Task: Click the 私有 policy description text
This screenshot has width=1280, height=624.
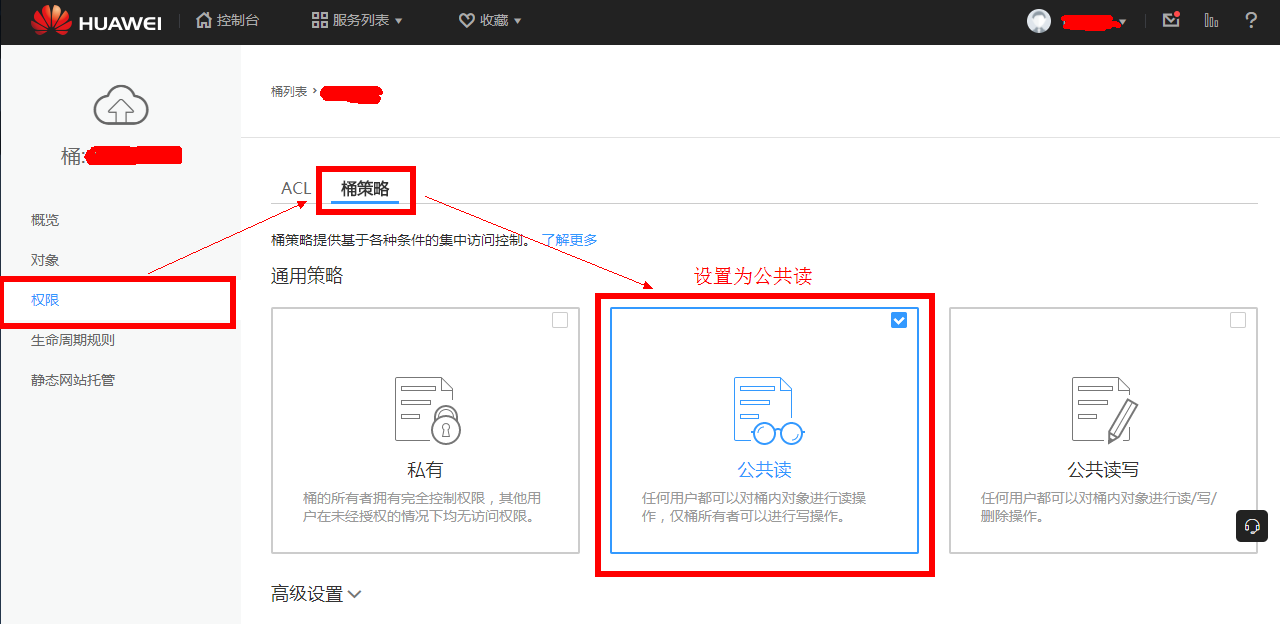Action: [424, 507]
